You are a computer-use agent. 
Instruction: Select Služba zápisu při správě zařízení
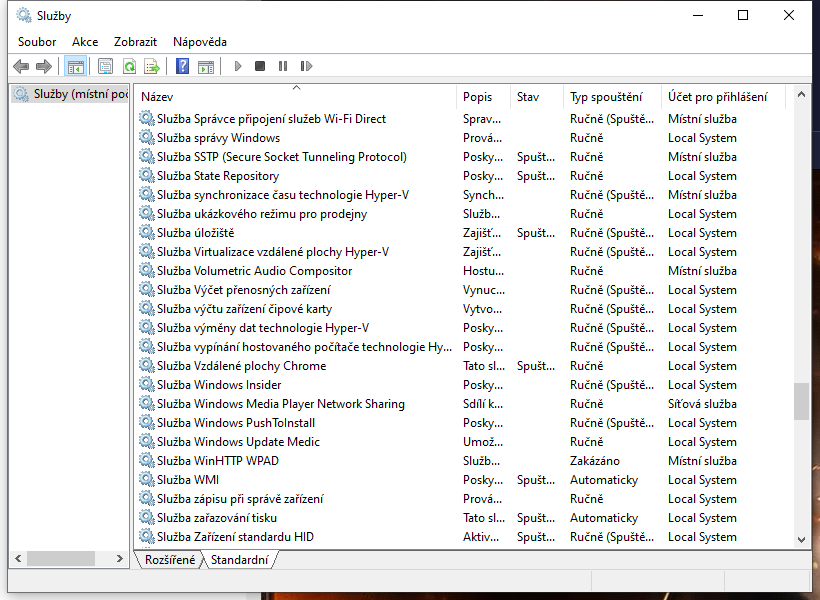[460, 499]
